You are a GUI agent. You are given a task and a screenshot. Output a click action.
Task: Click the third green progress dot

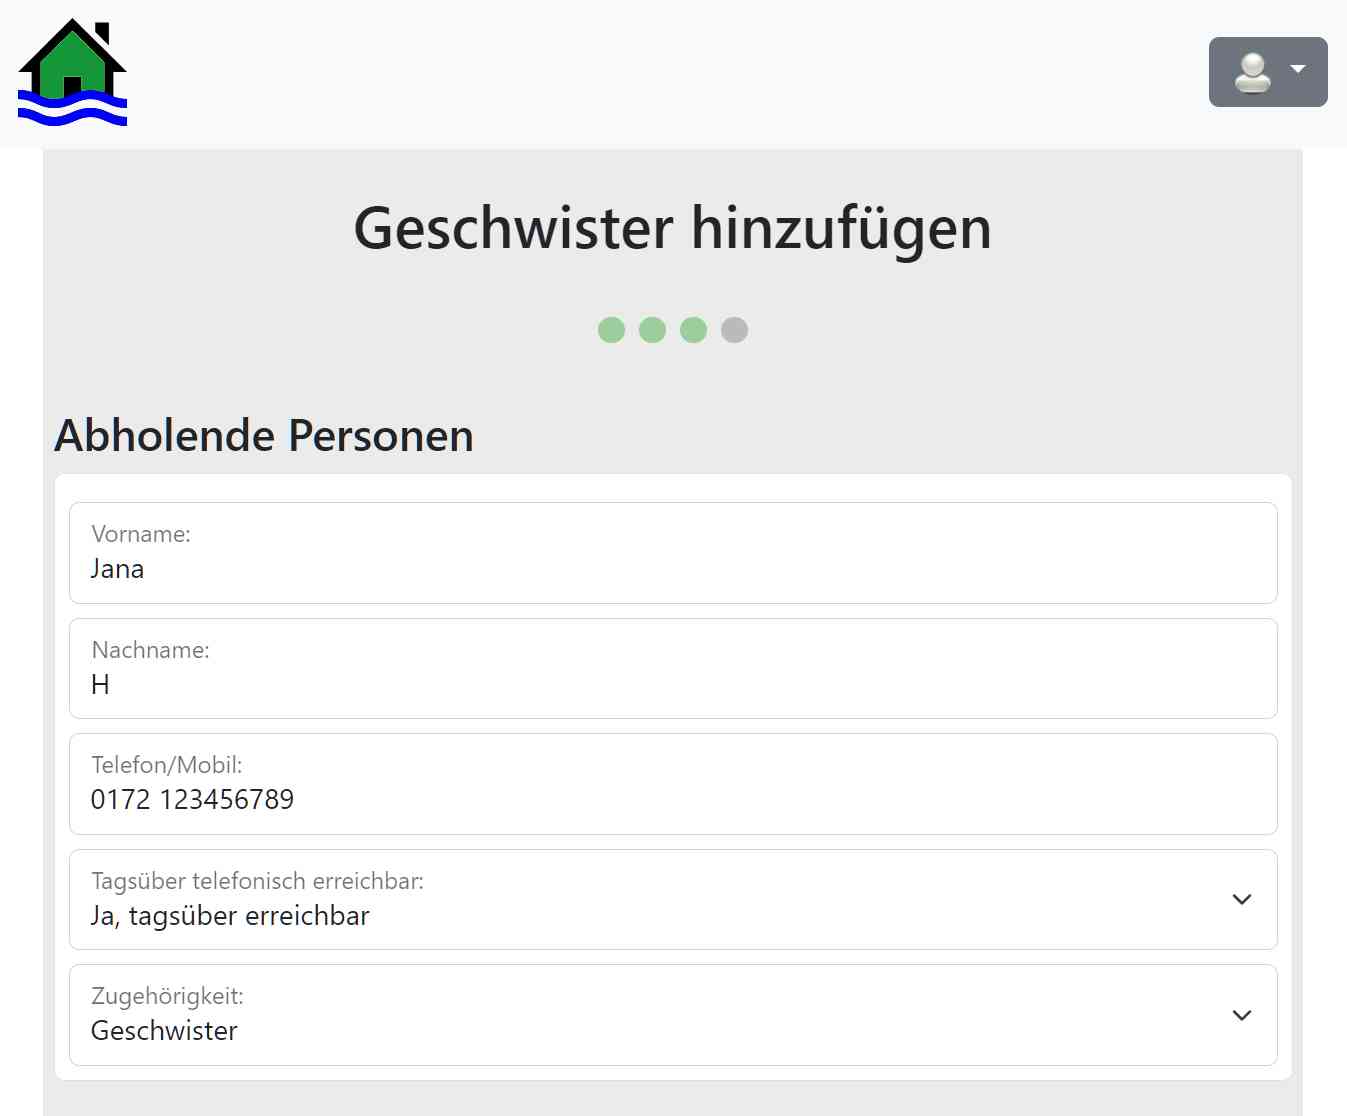pyautogui.click(x=693, y=329)
